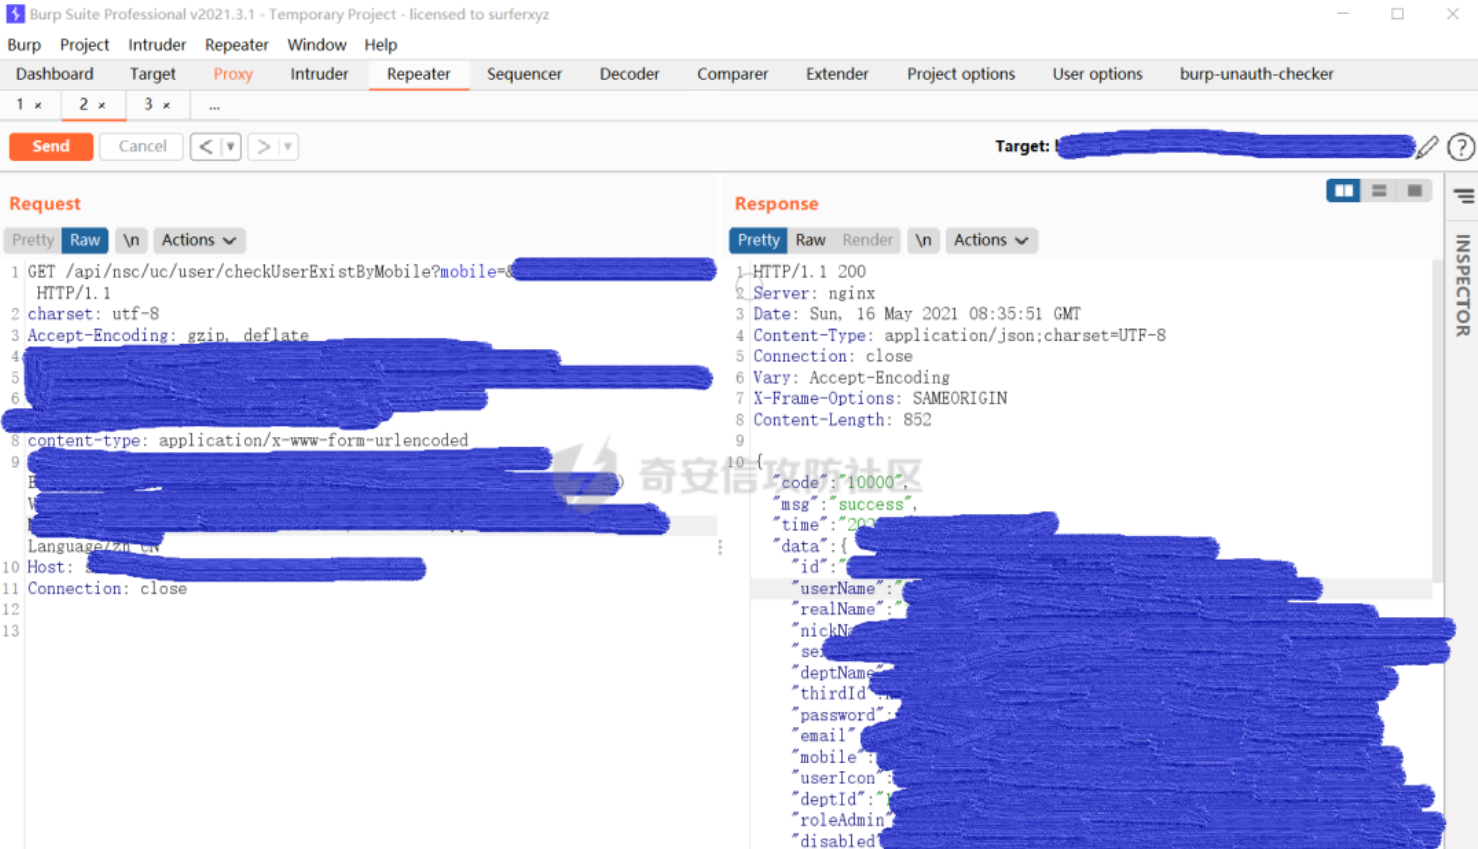This screenshot has width=1478, height=849.
Task: Toggle Raw view in Request panel
Action: (x=85, y=240)
